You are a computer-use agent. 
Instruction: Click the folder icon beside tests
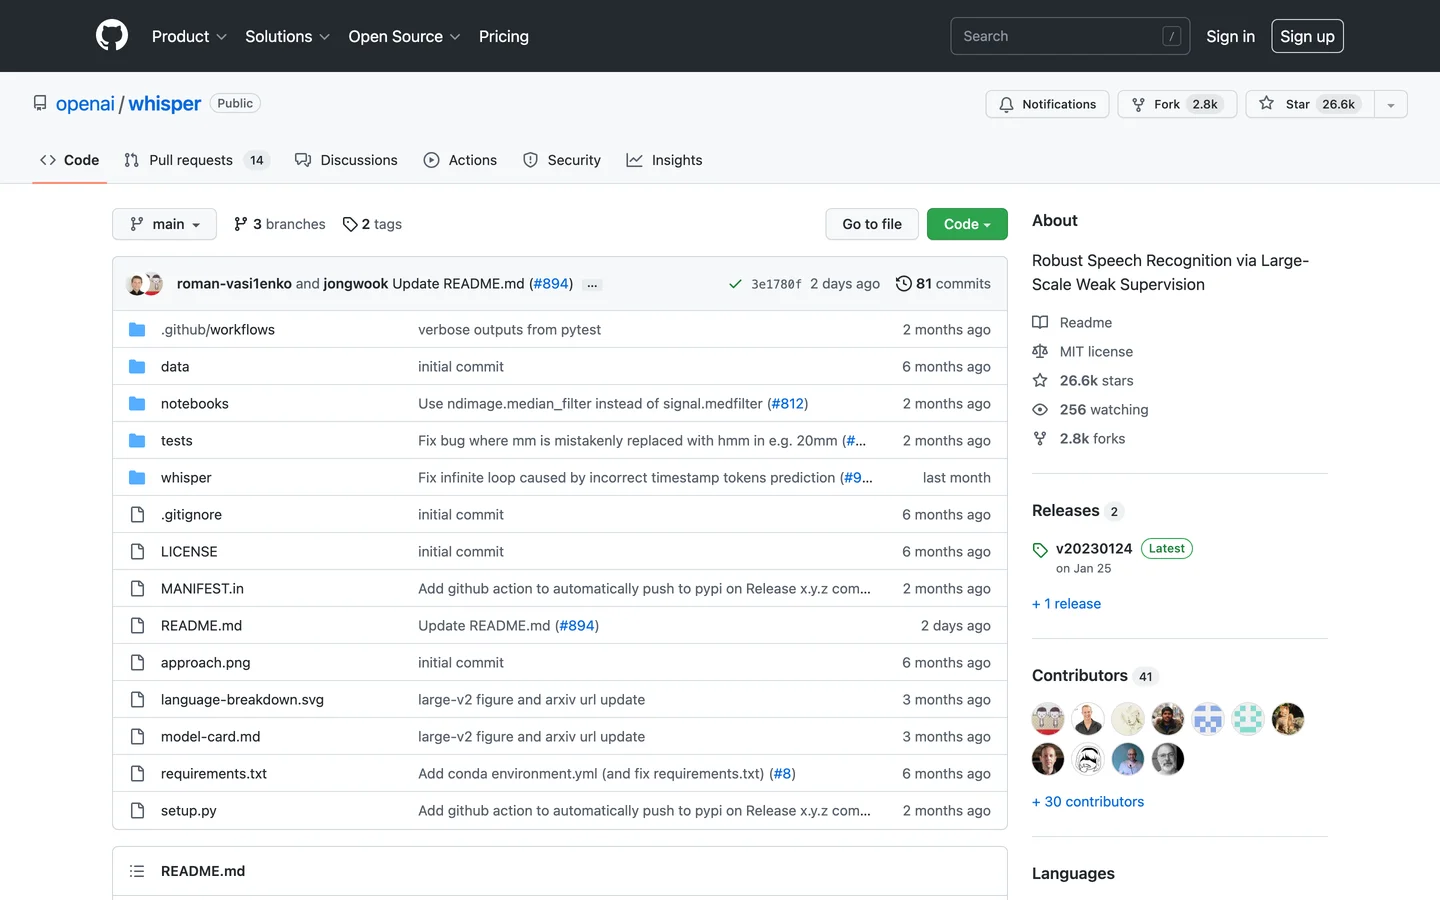point(137,440)
